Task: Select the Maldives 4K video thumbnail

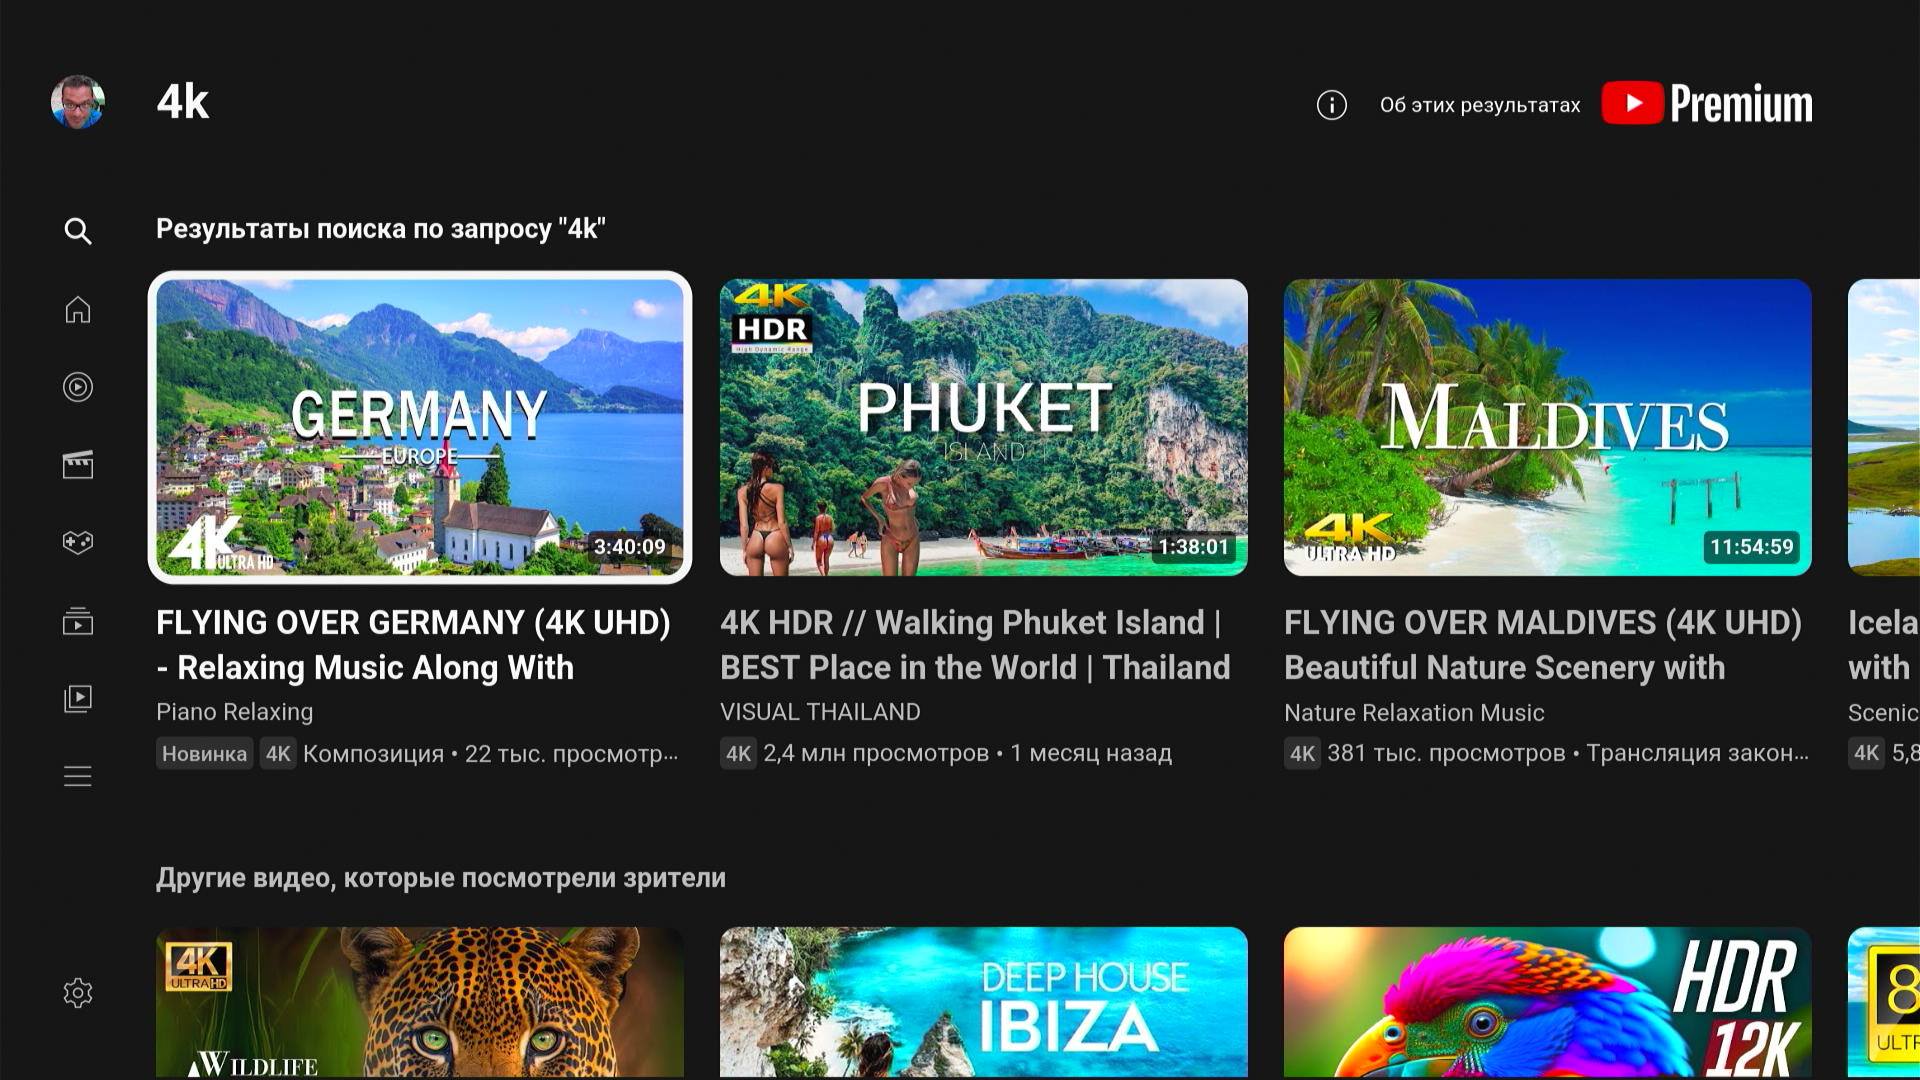Action: [1547, 427]
